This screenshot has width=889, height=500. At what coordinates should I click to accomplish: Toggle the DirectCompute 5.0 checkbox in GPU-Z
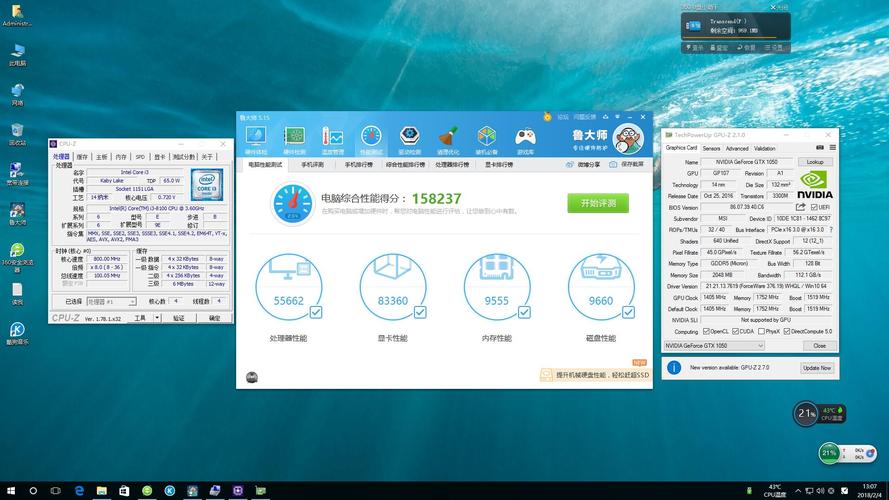pyautogui.click(x=787, y=331)
